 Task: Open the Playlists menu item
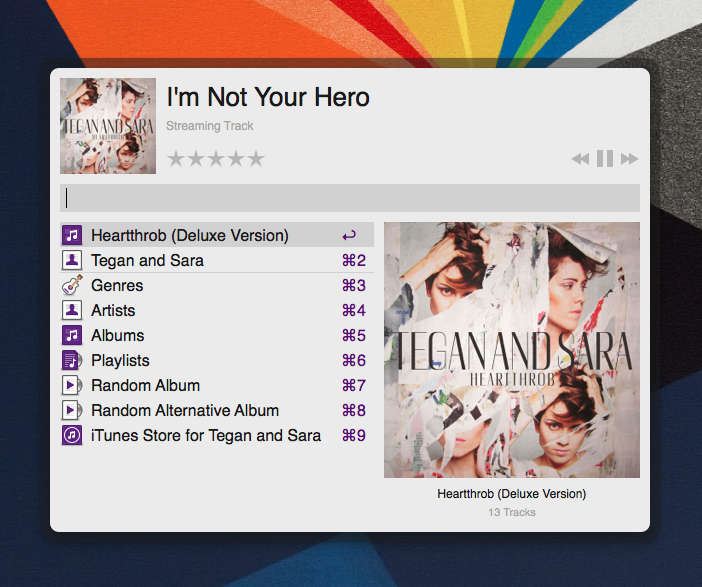pyautogui.click(x=217, y=360)
